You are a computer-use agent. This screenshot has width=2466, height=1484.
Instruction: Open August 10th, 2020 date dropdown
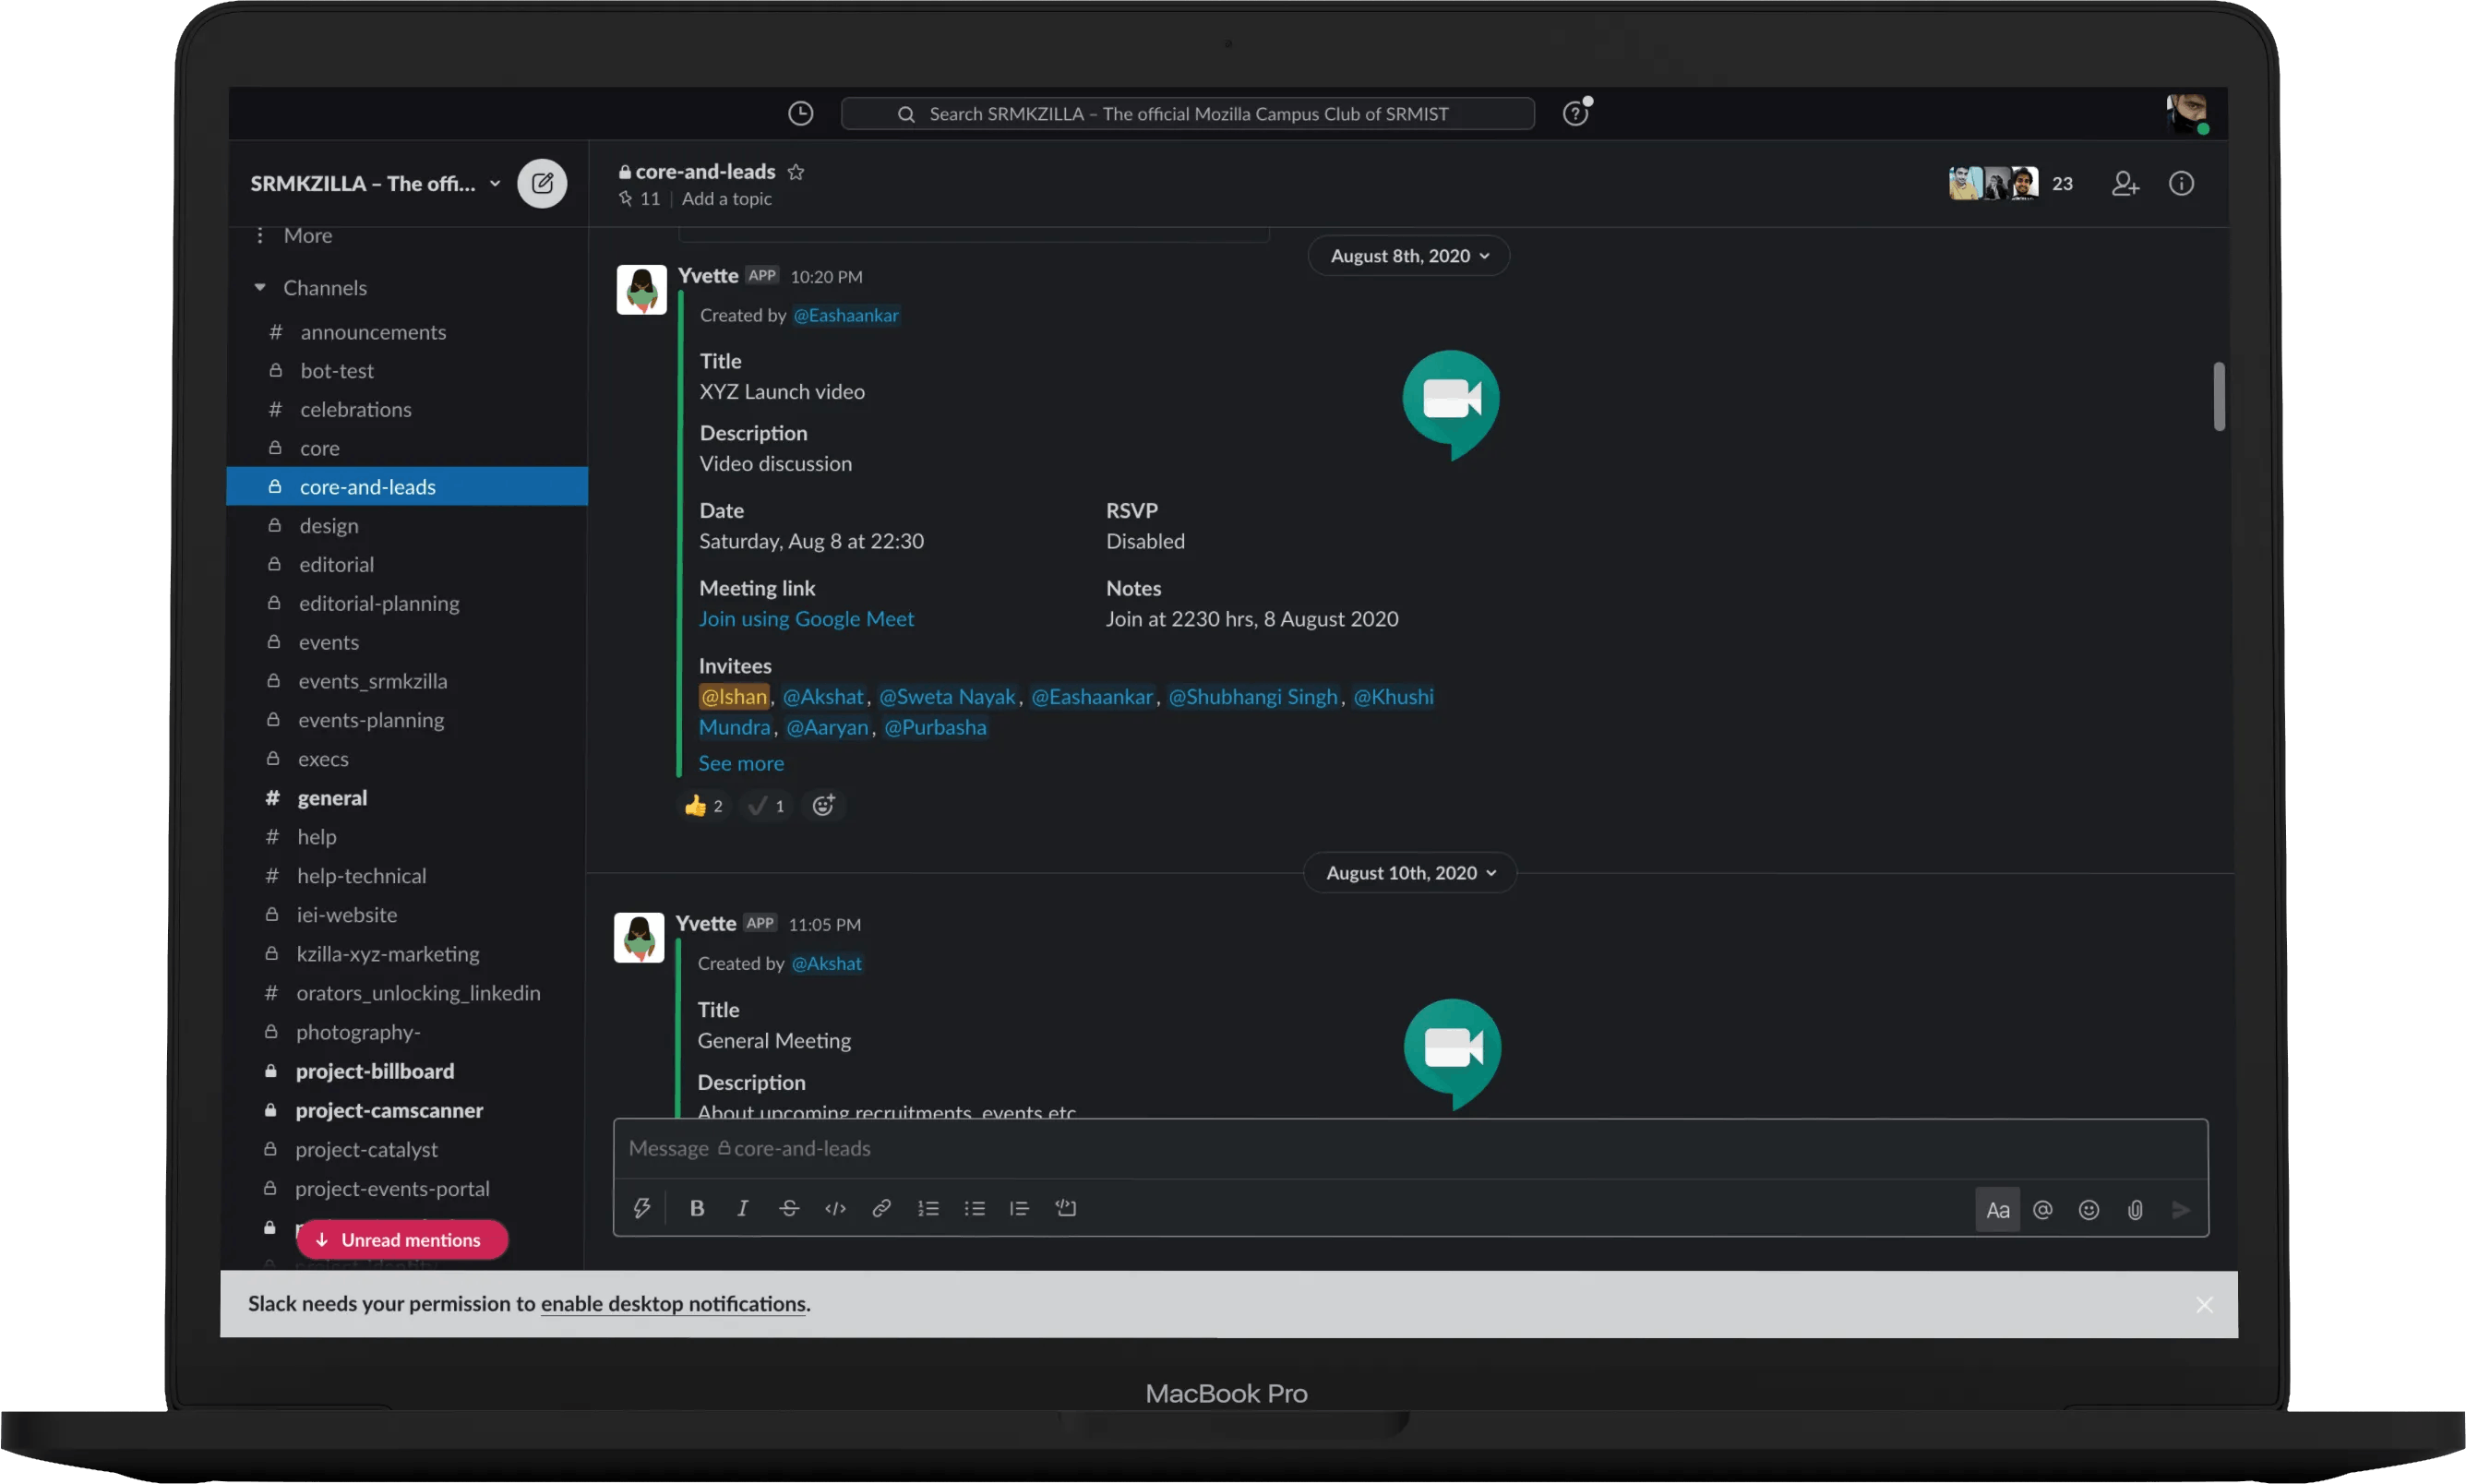tap(1410, 873)
